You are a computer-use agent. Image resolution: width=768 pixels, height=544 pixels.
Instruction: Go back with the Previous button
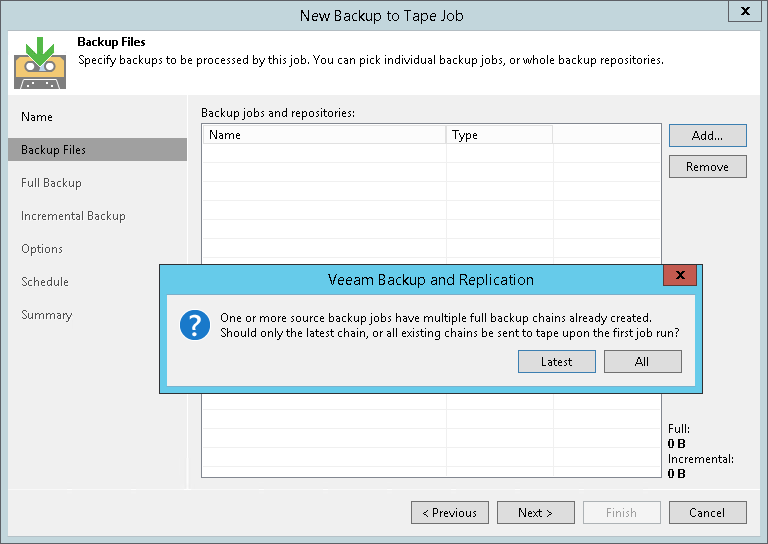[x=450, y=513]
